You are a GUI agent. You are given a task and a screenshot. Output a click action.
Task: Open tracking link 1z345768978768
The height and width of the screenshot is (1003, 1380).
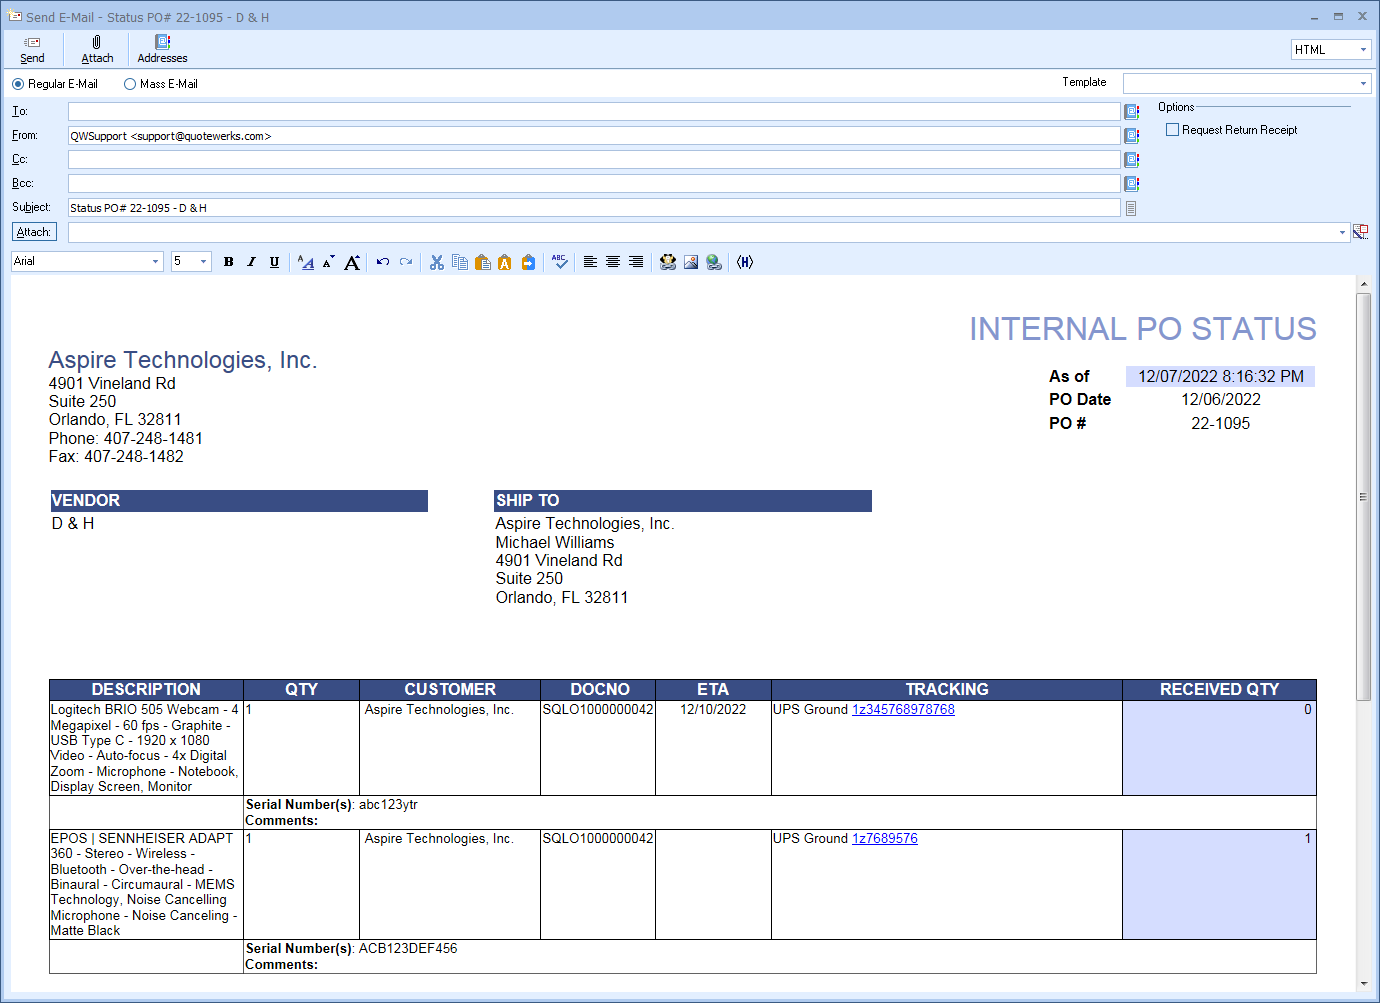[x=903, y=710]
